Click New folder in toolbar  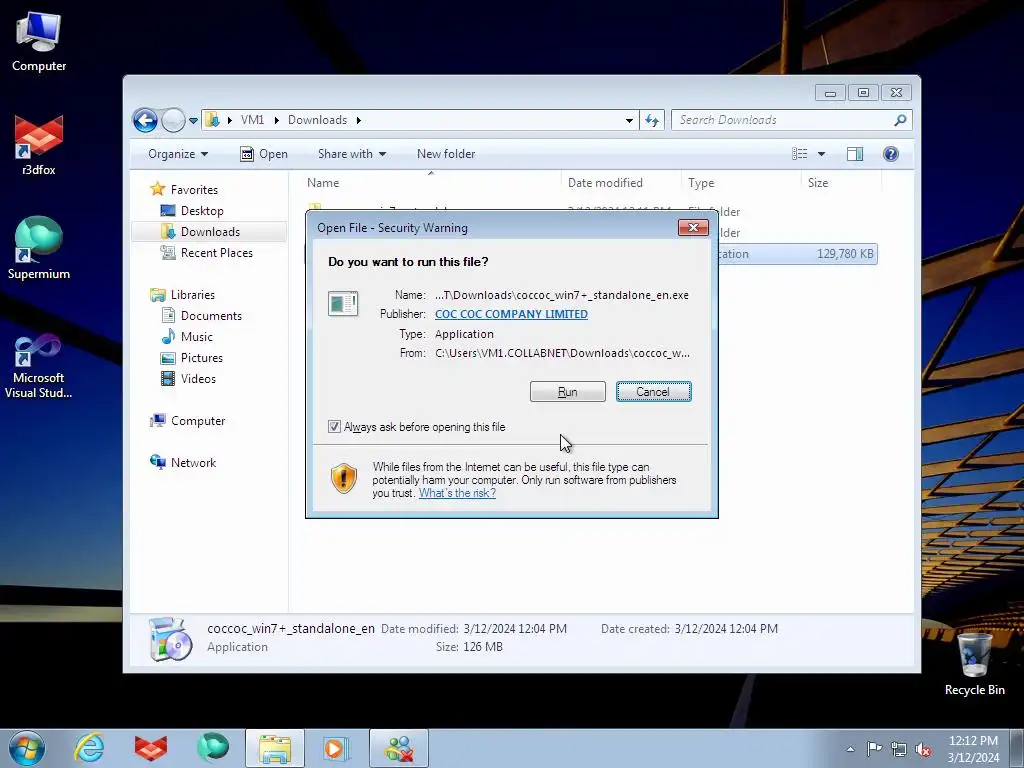click(x=446, y=154)
